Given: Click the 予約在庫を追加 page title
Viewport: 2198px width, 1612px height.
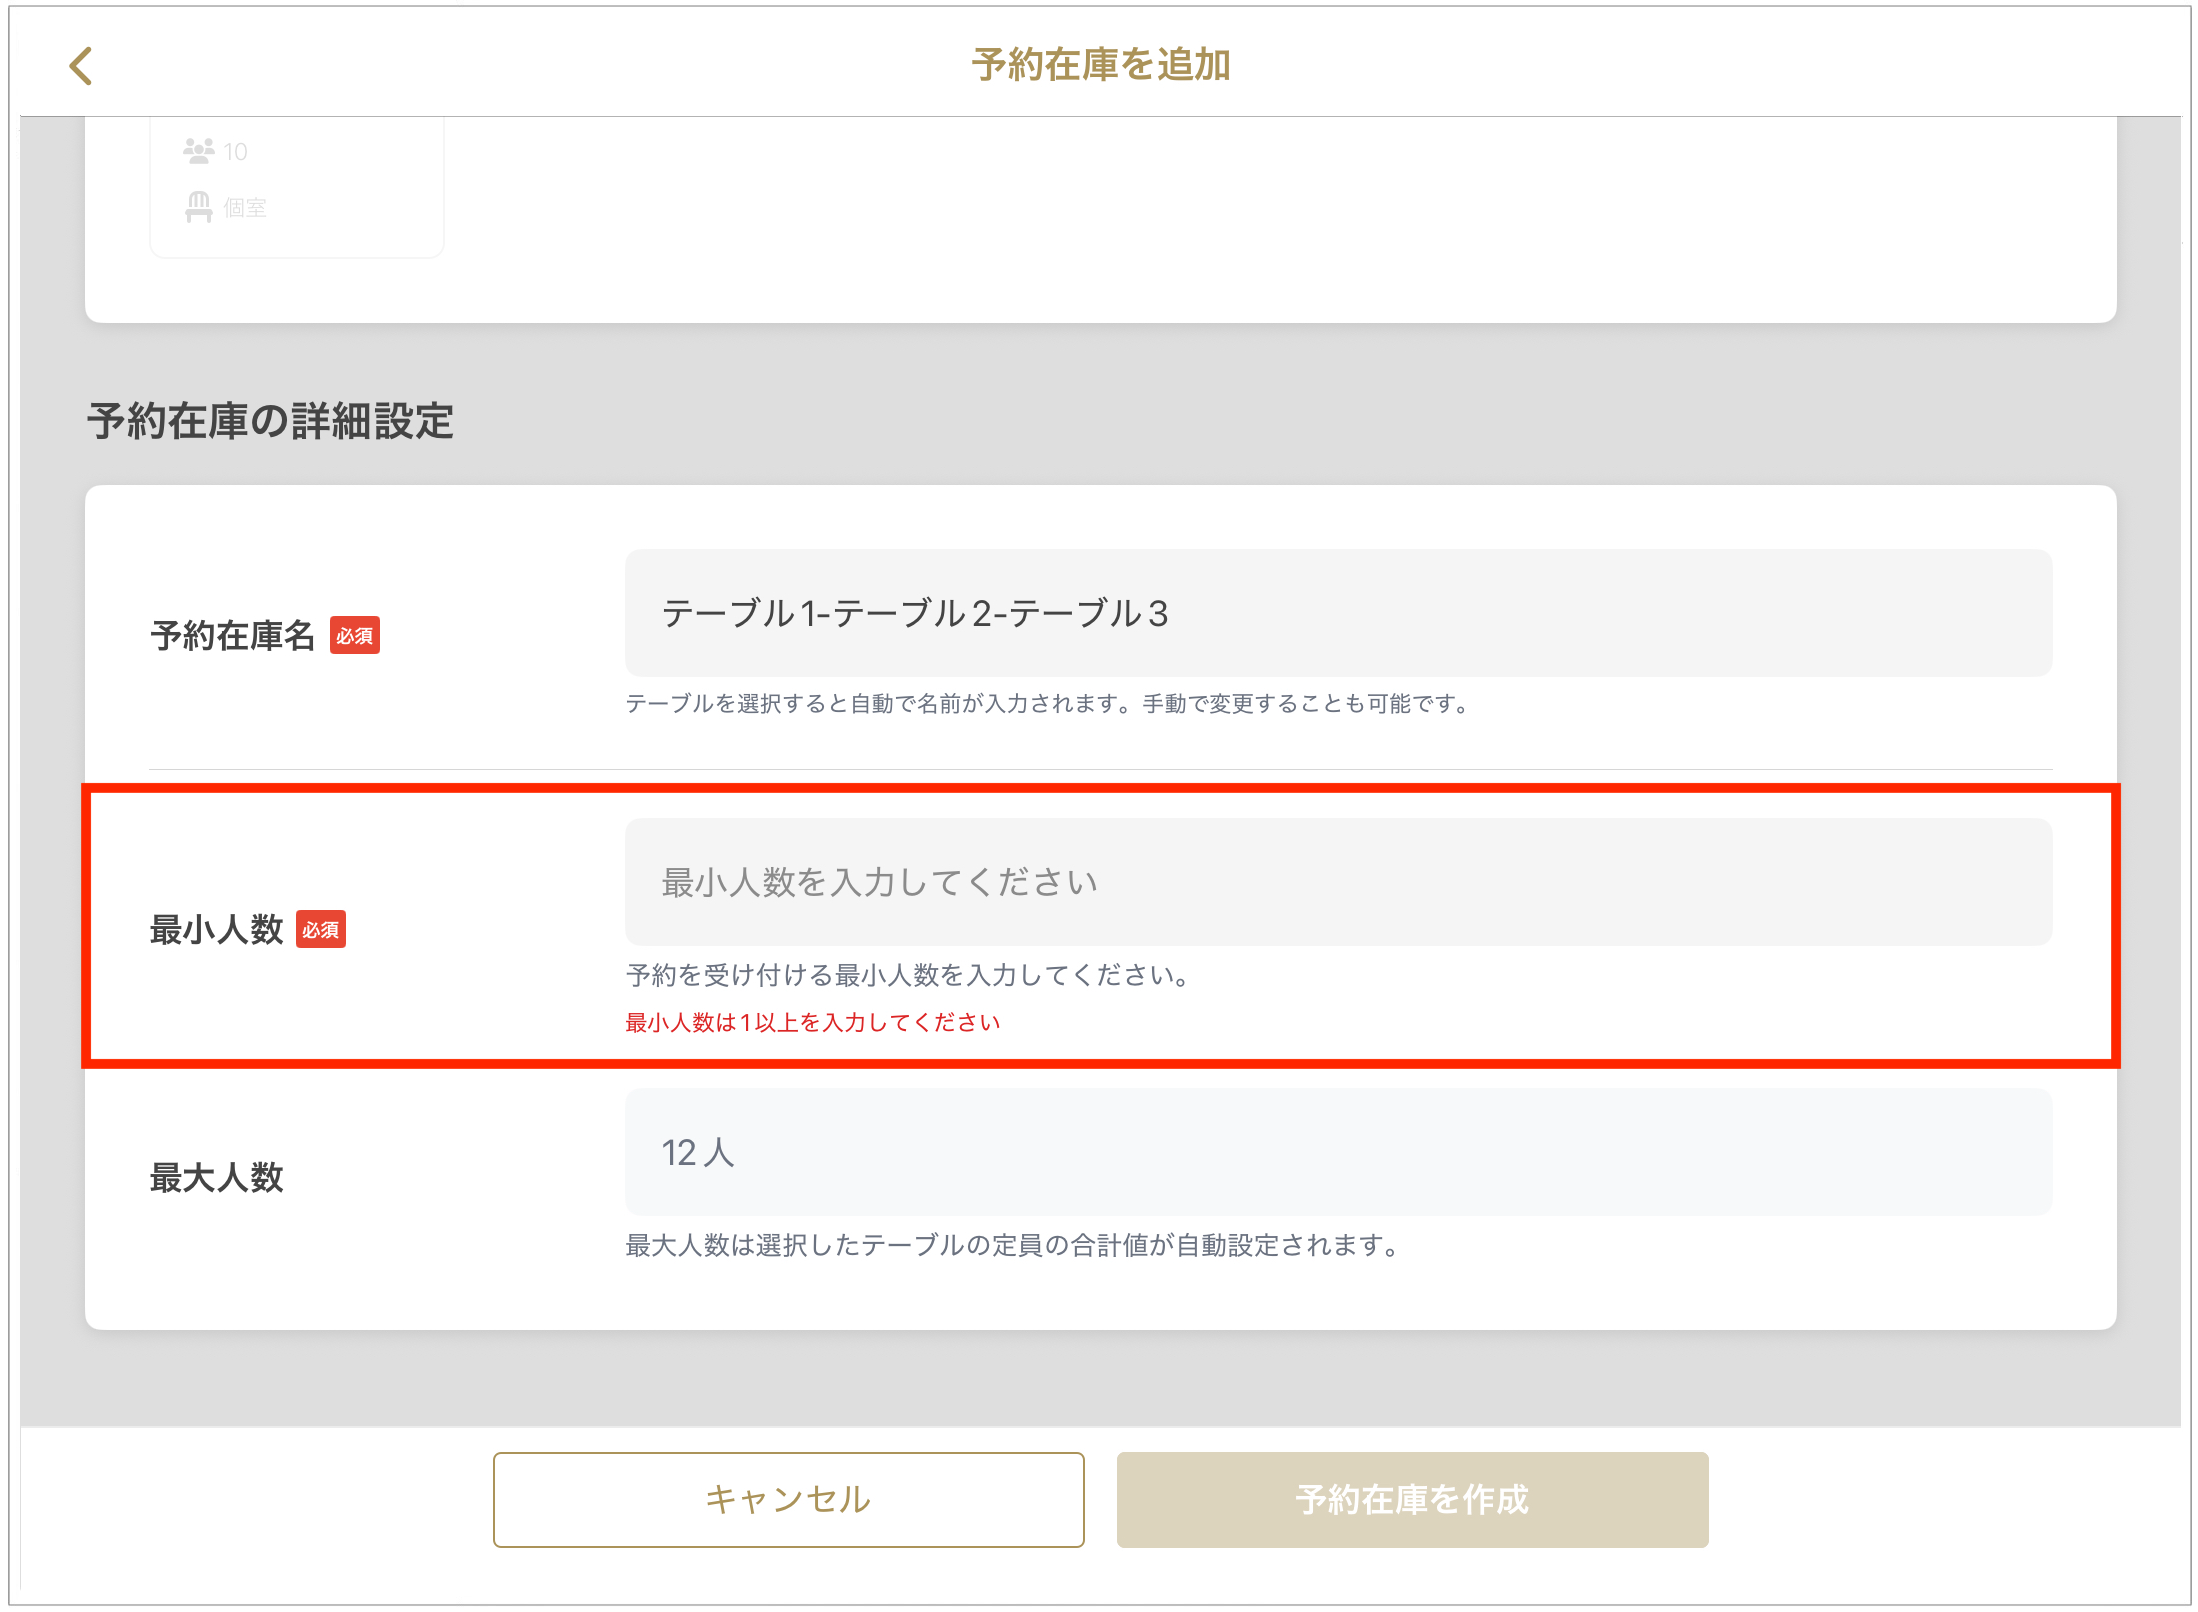Looking at the screenshot, I should (1100, 65).
